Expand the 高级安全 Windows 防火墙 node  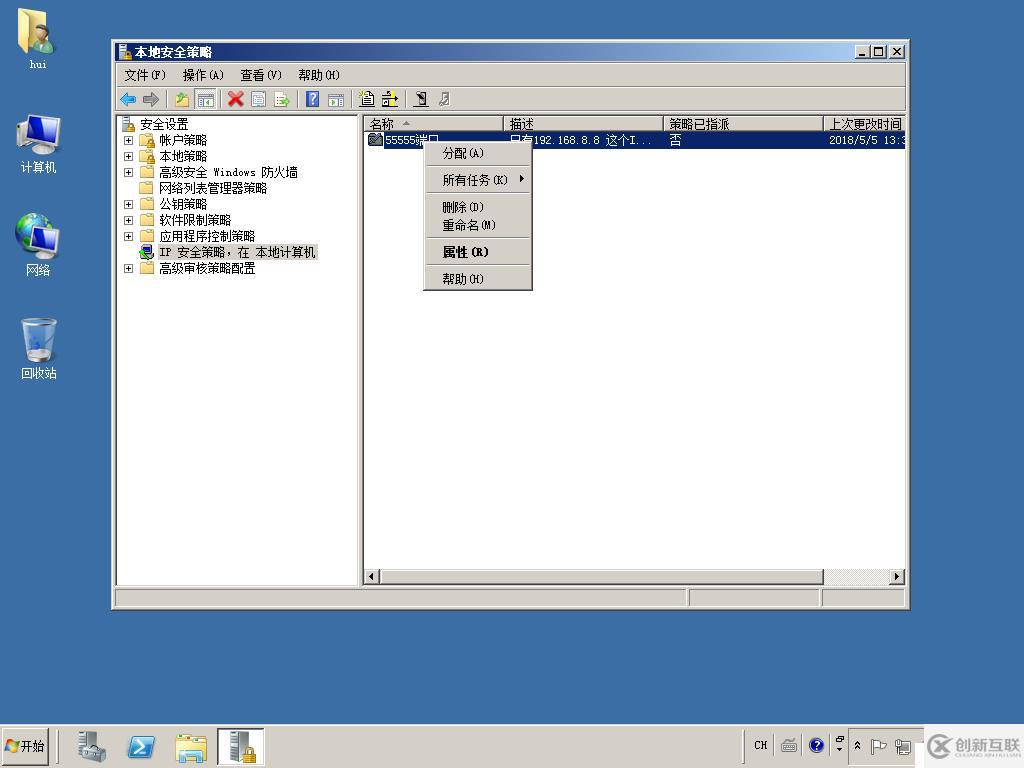point(128,173)
